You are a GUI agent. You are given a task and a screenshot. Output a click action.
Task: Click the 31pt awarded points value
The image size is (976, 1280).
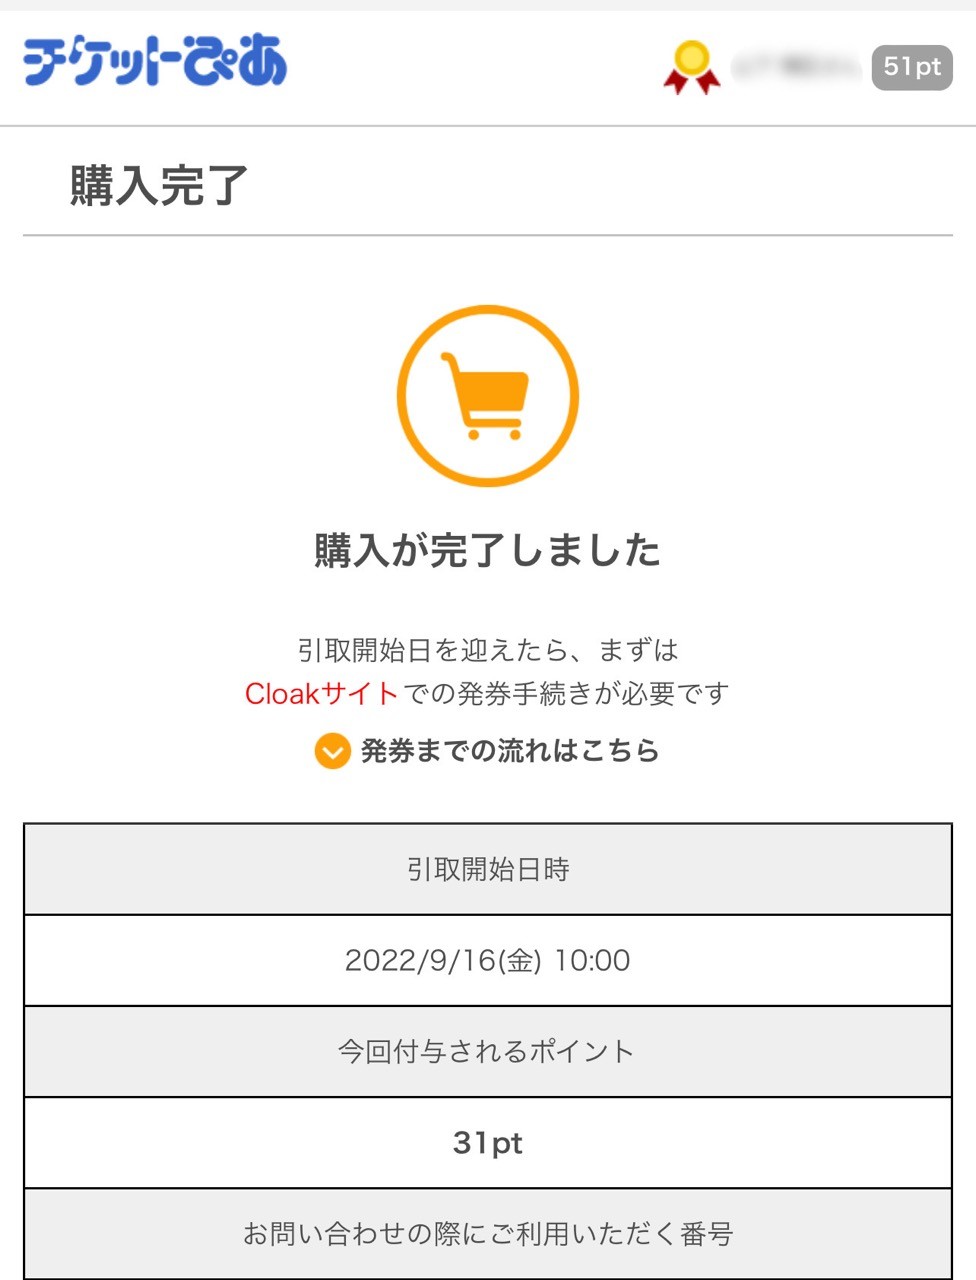coord(488,1142)
